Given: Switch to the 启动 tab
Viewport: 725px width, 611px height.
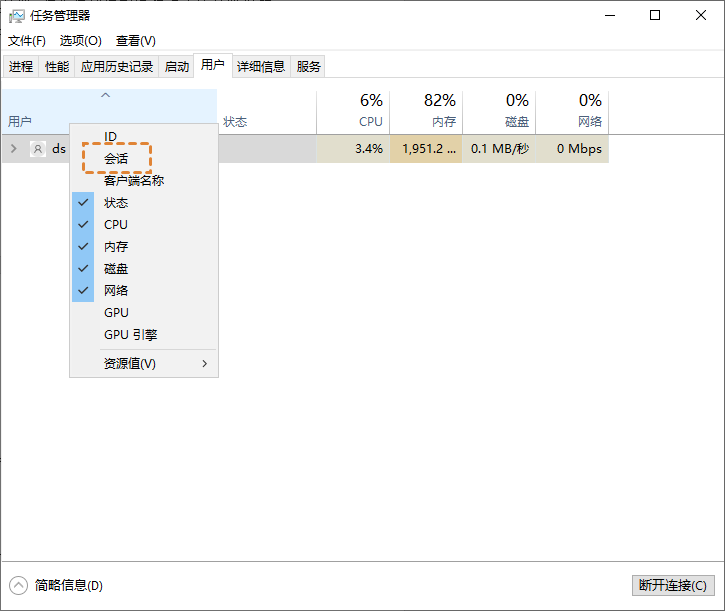Looking at the screenshot, I should (x=177, y=67).
